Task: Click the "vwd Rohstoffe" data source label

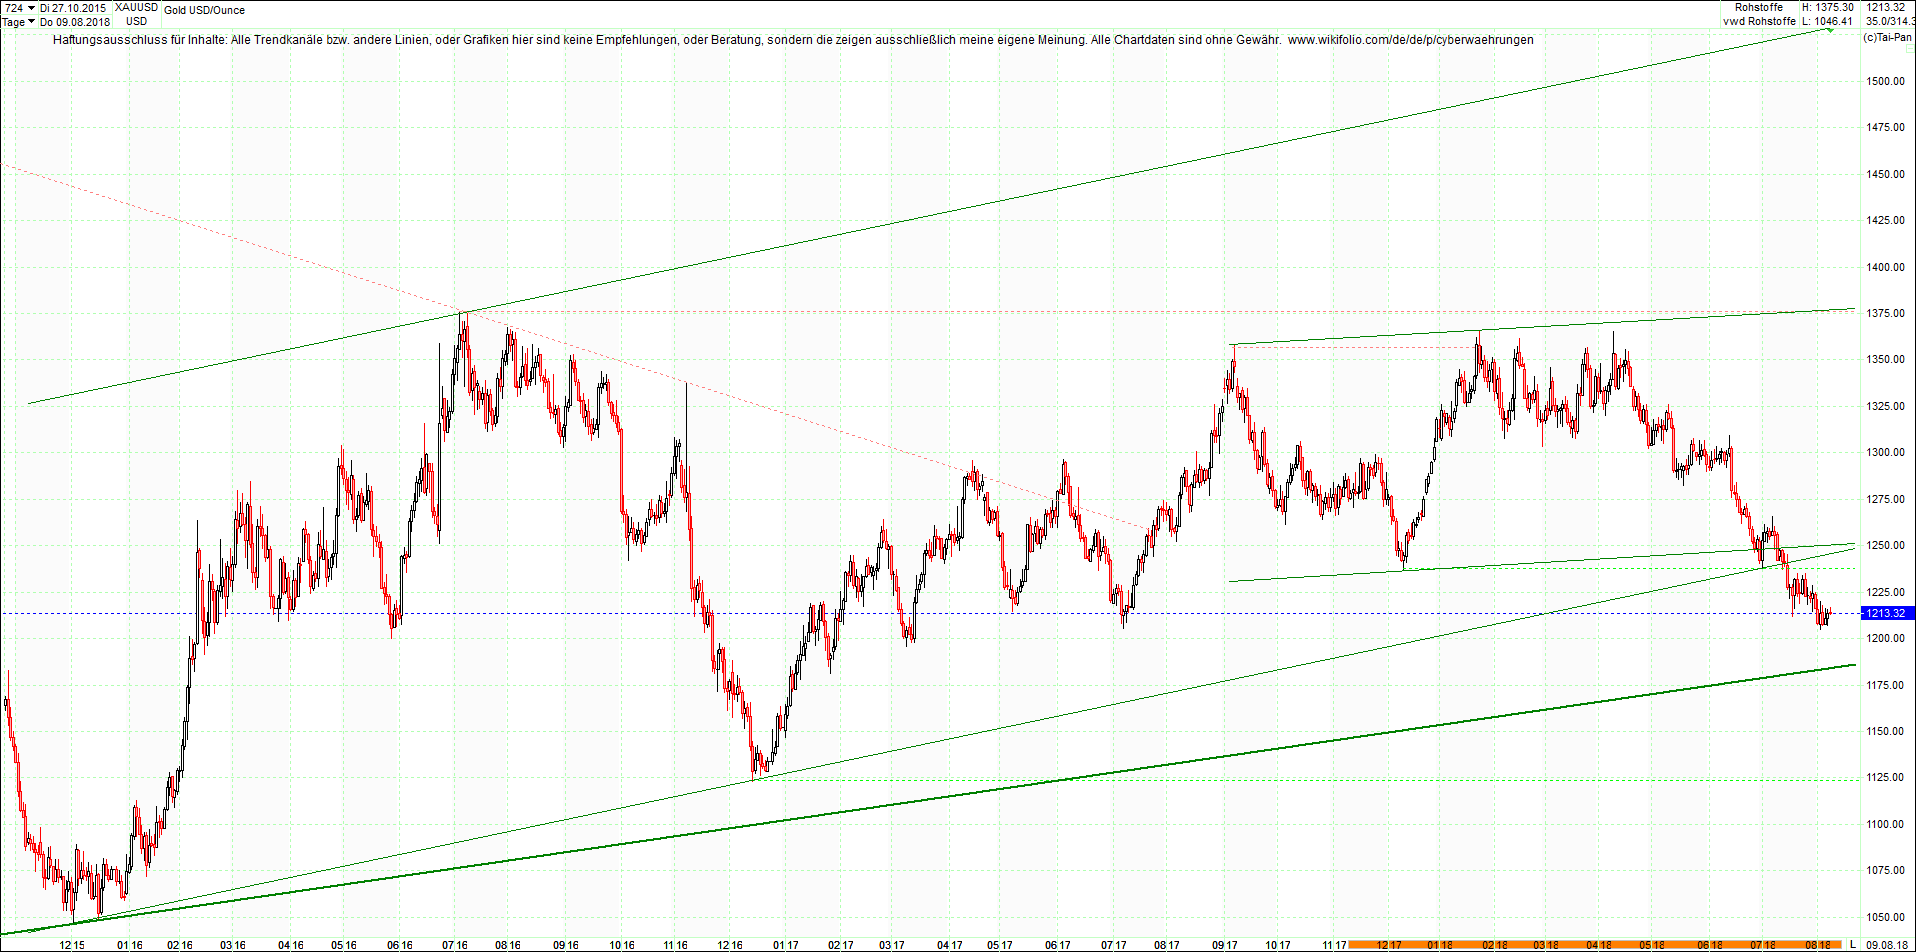Action: point(1759,20)
